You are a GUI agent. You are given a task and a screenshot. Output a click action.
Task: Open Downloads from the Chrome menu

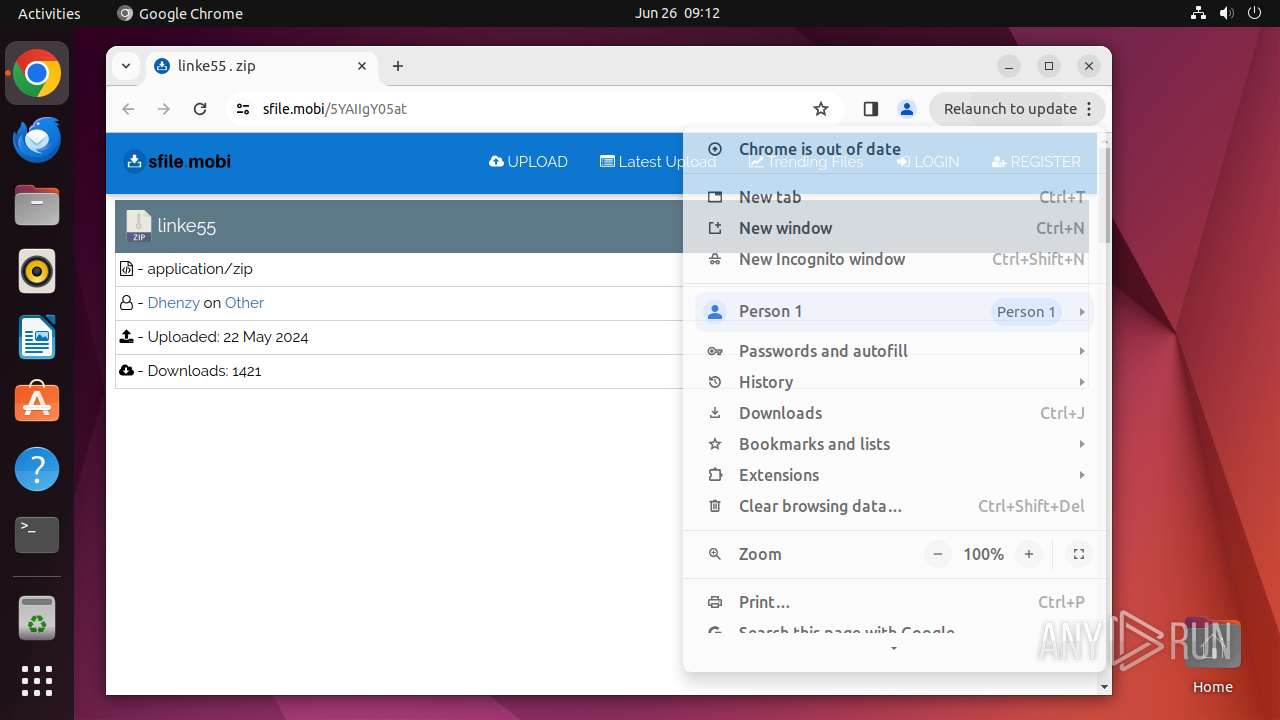pos(894,413)
